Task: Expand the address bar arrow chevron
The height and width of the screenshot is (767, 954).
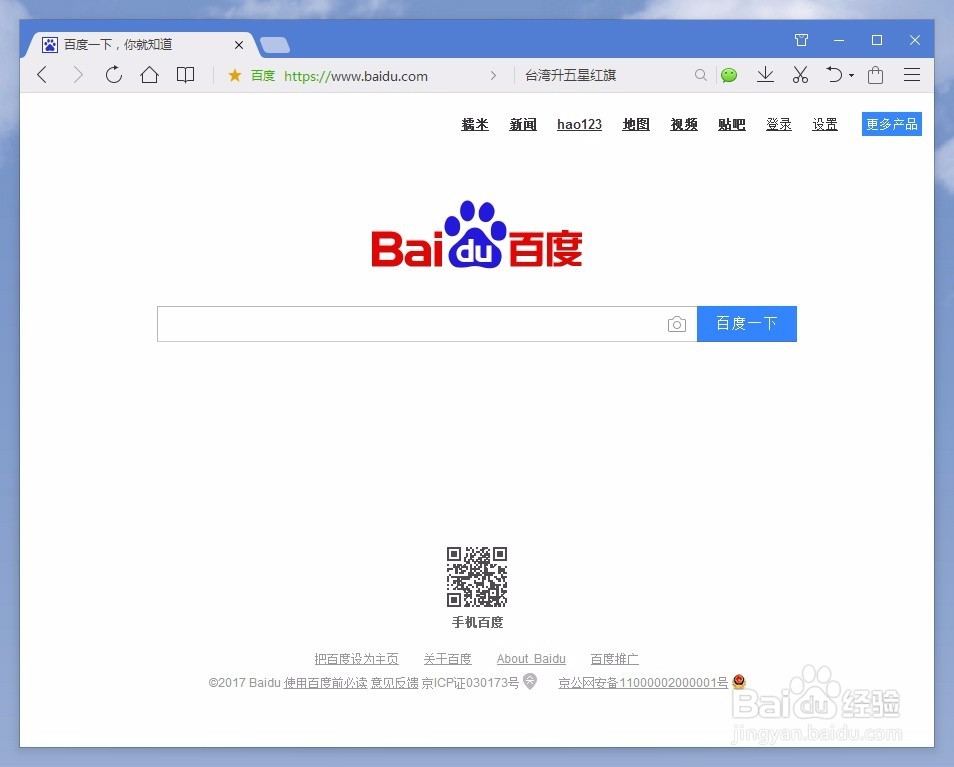Action: (493, 75)
